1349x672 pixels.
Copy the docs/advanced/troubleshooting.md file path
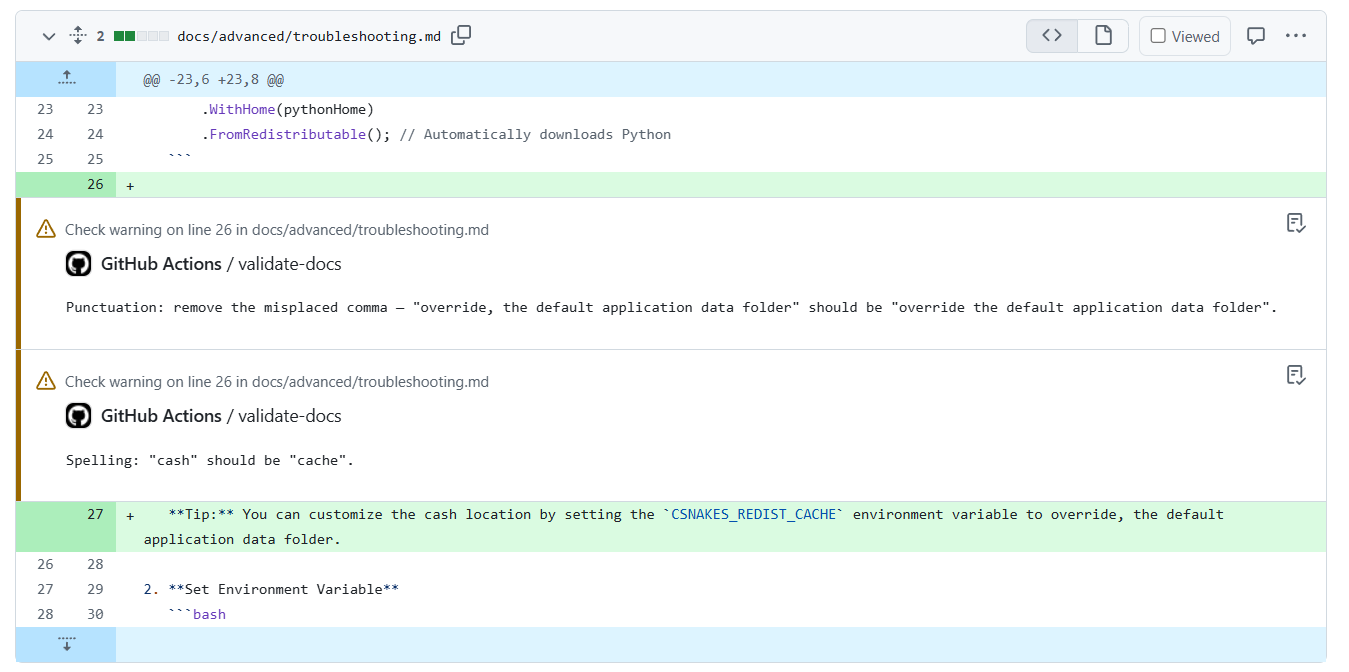[x=461, y=36]
